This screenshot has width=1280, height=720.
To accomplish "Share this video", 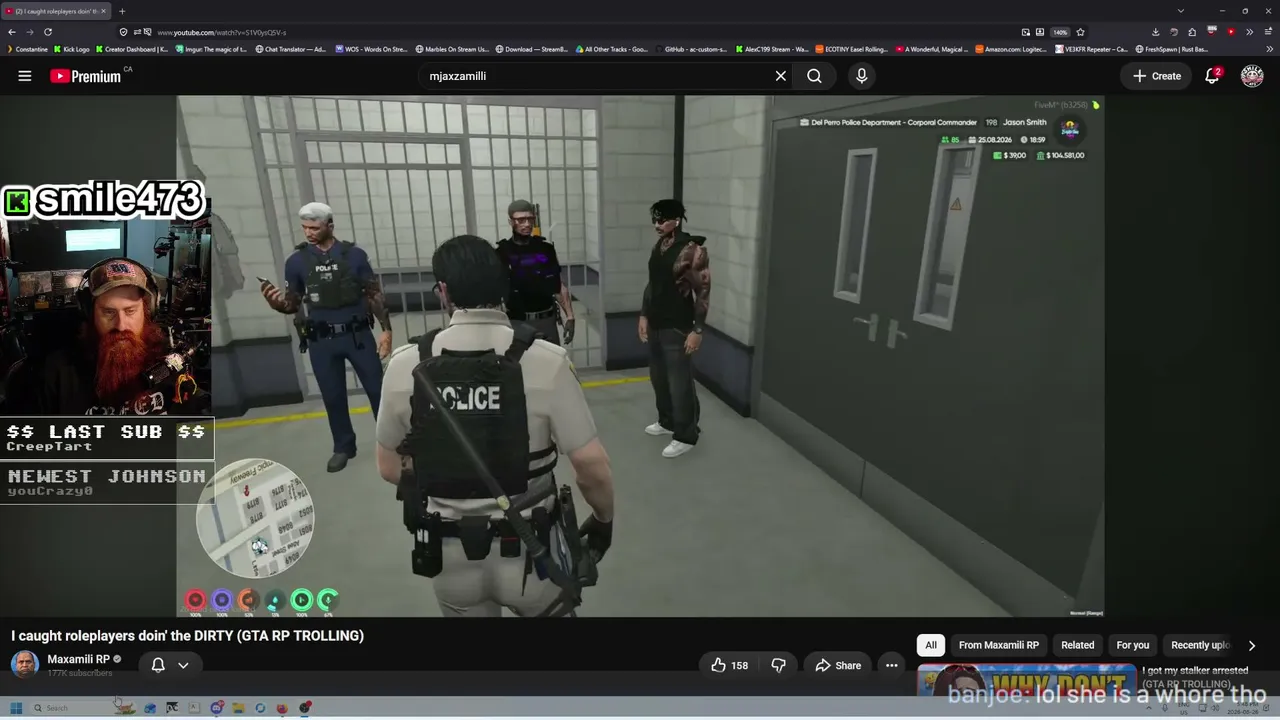I will click(838, 665).
